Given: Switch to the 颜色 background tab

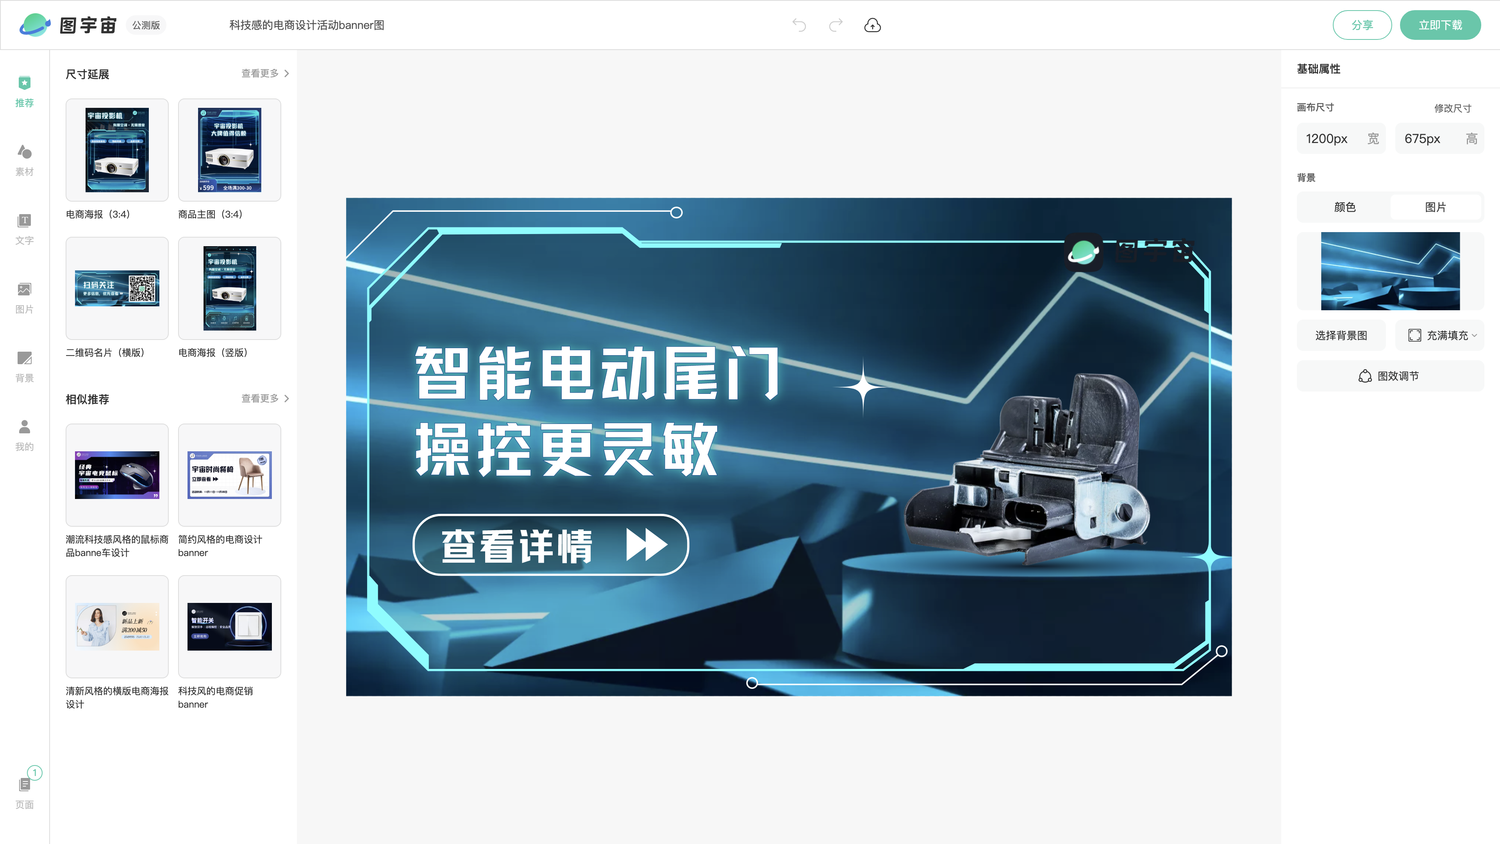Looking at the screenshot, I should (1345, 207).
